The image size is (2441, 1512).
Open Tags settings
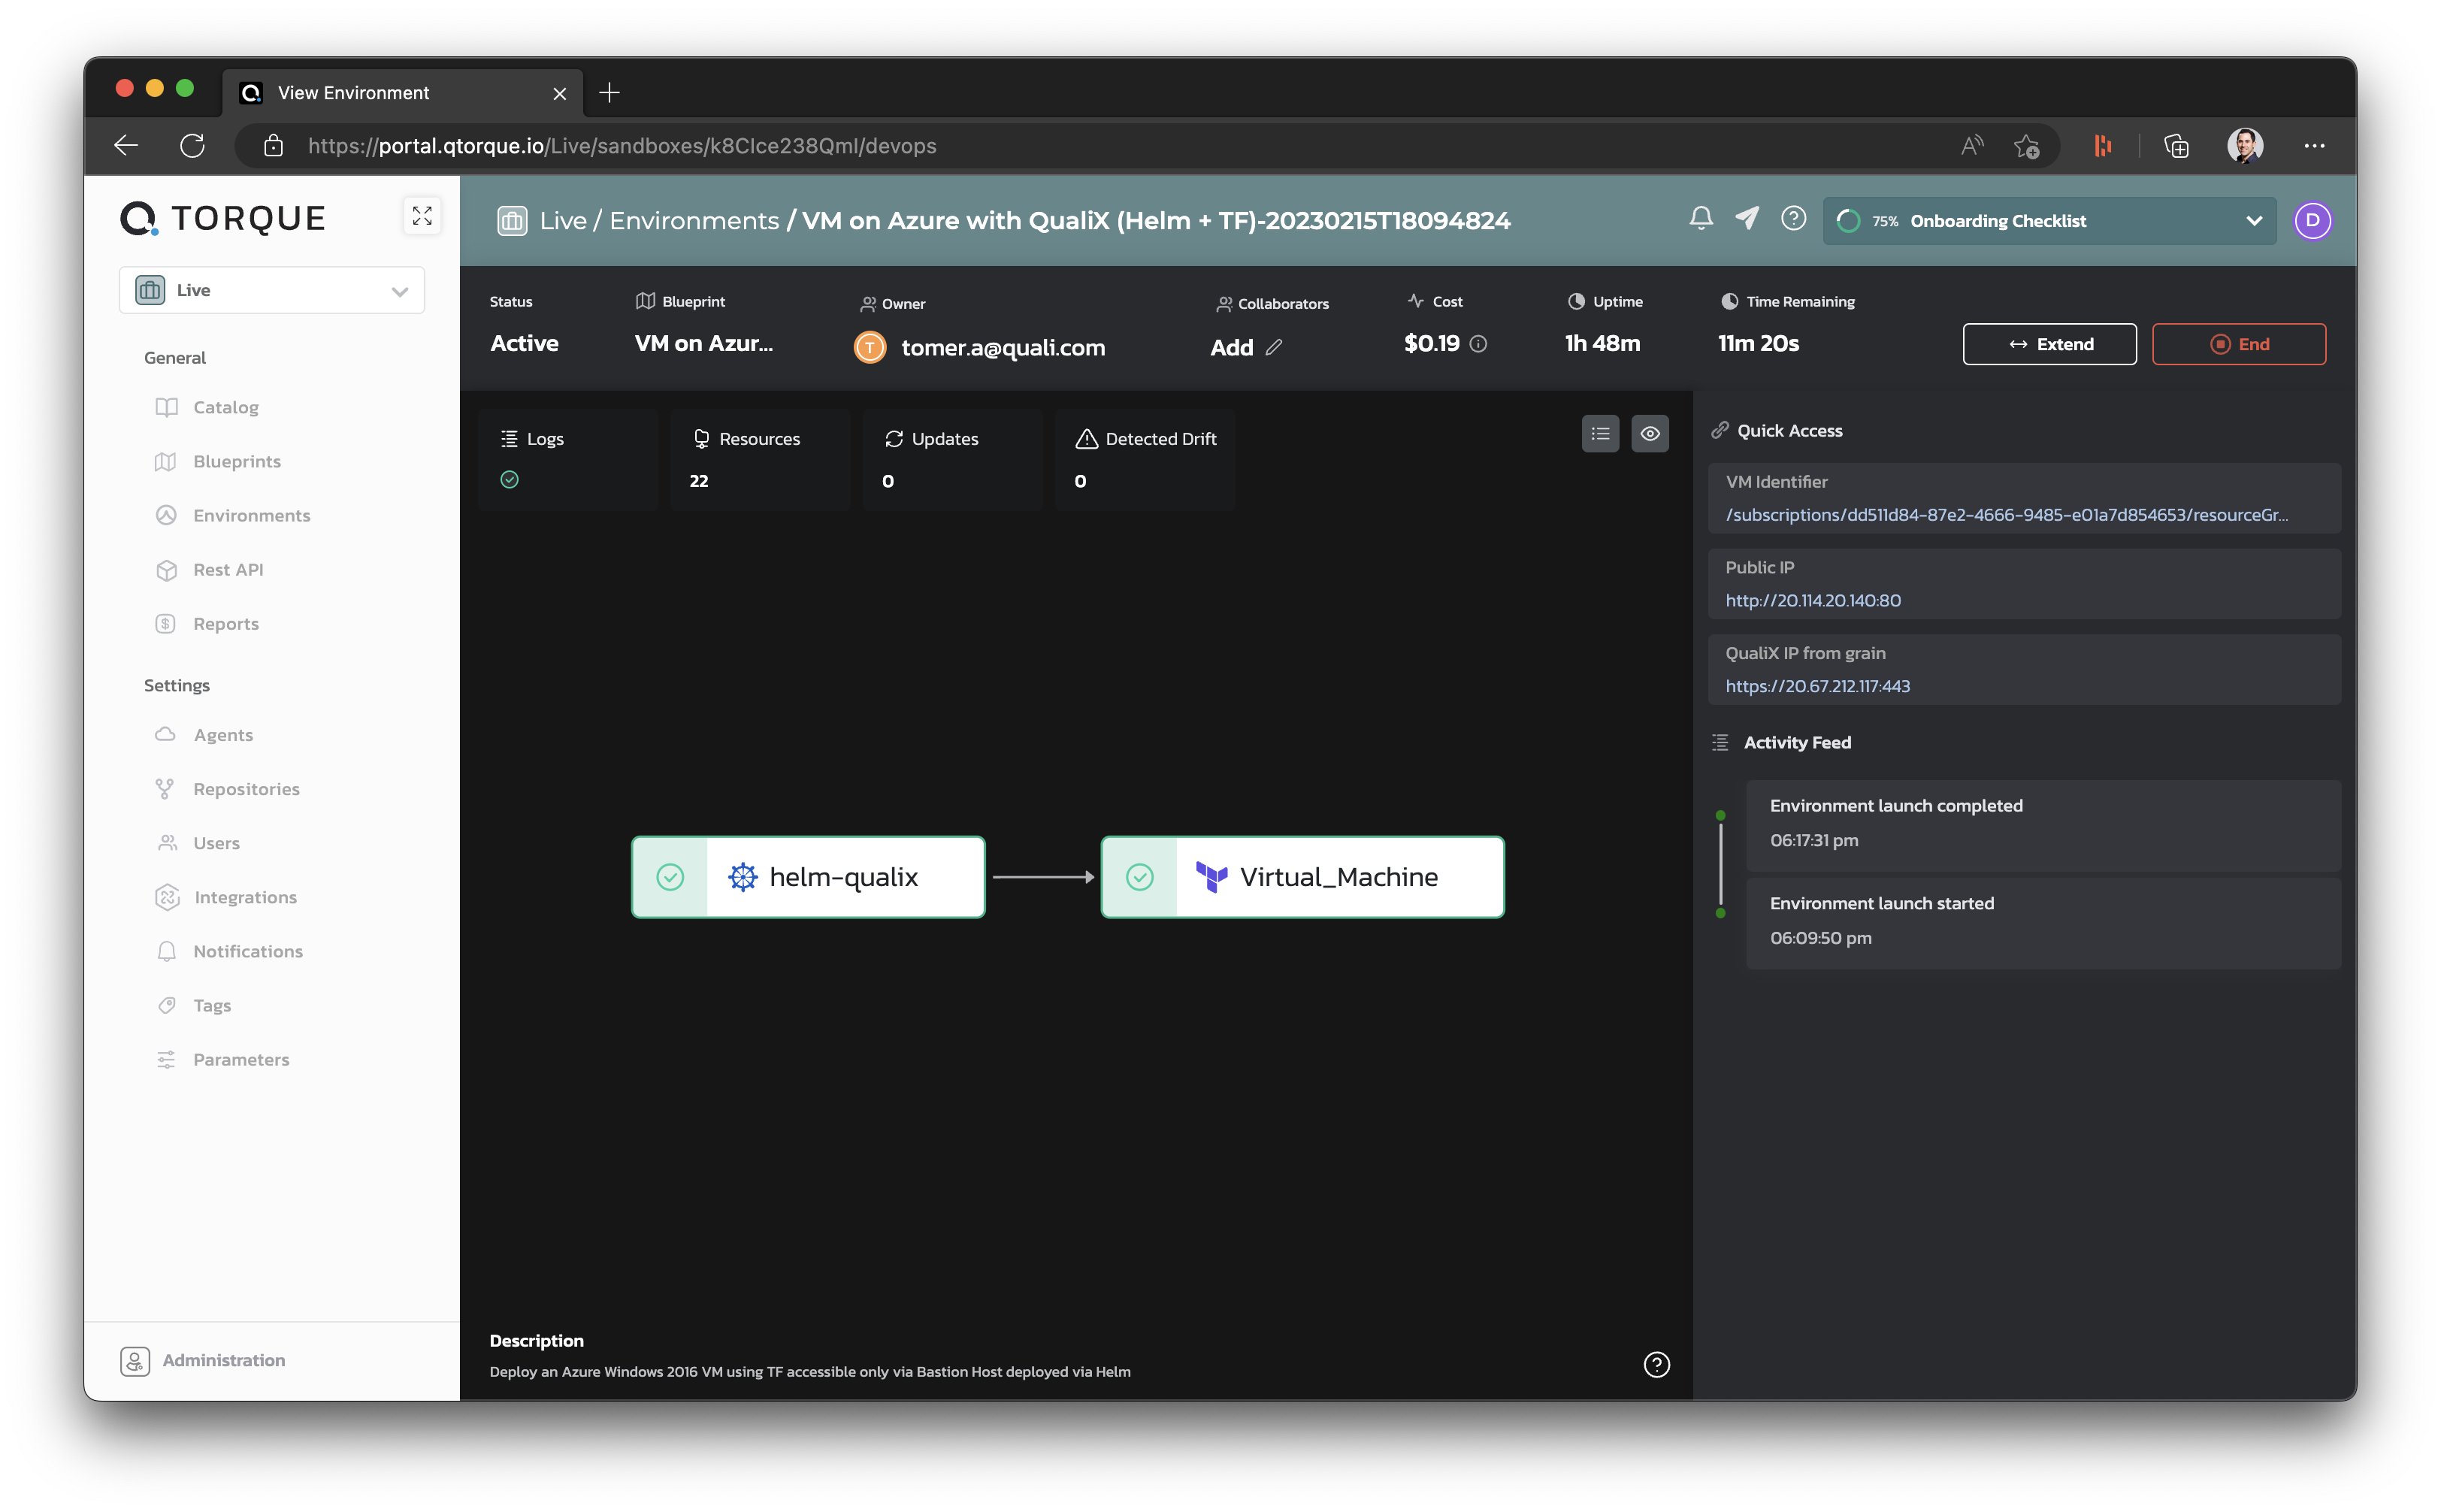coord(212,1005)
